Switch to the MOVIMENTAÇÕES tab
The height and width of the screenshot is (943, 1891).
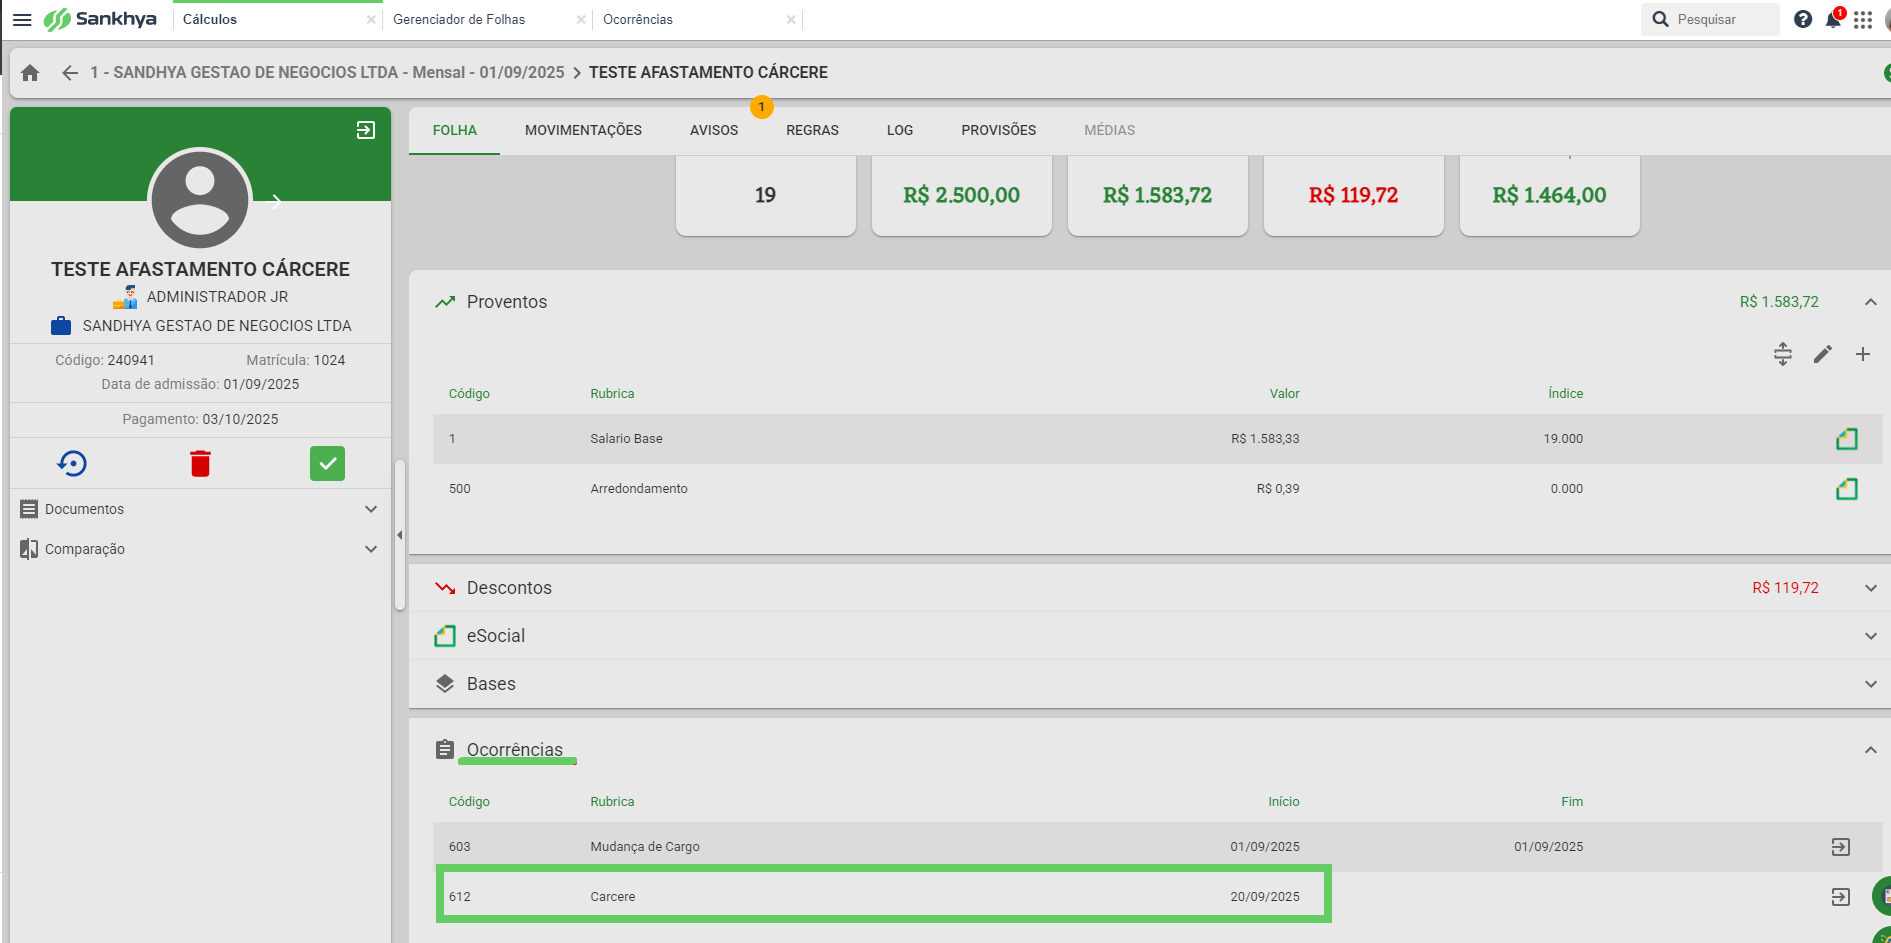point(583,130)
